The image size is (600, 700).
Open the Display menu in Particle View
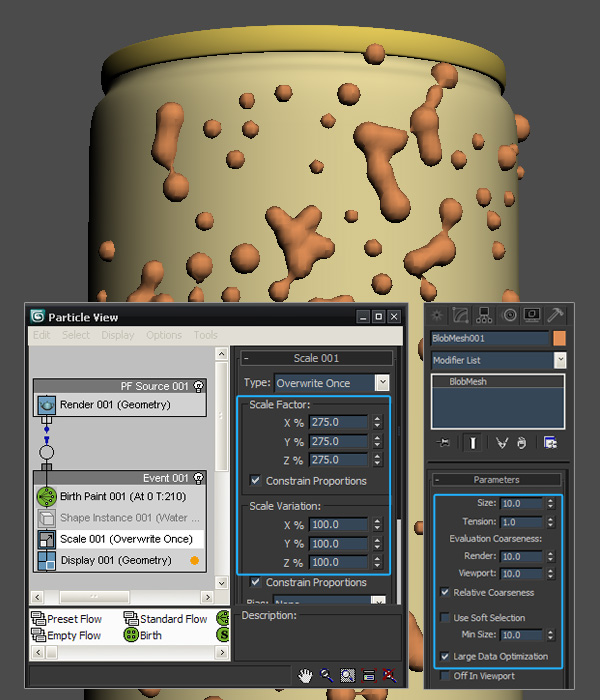(117, 335)
